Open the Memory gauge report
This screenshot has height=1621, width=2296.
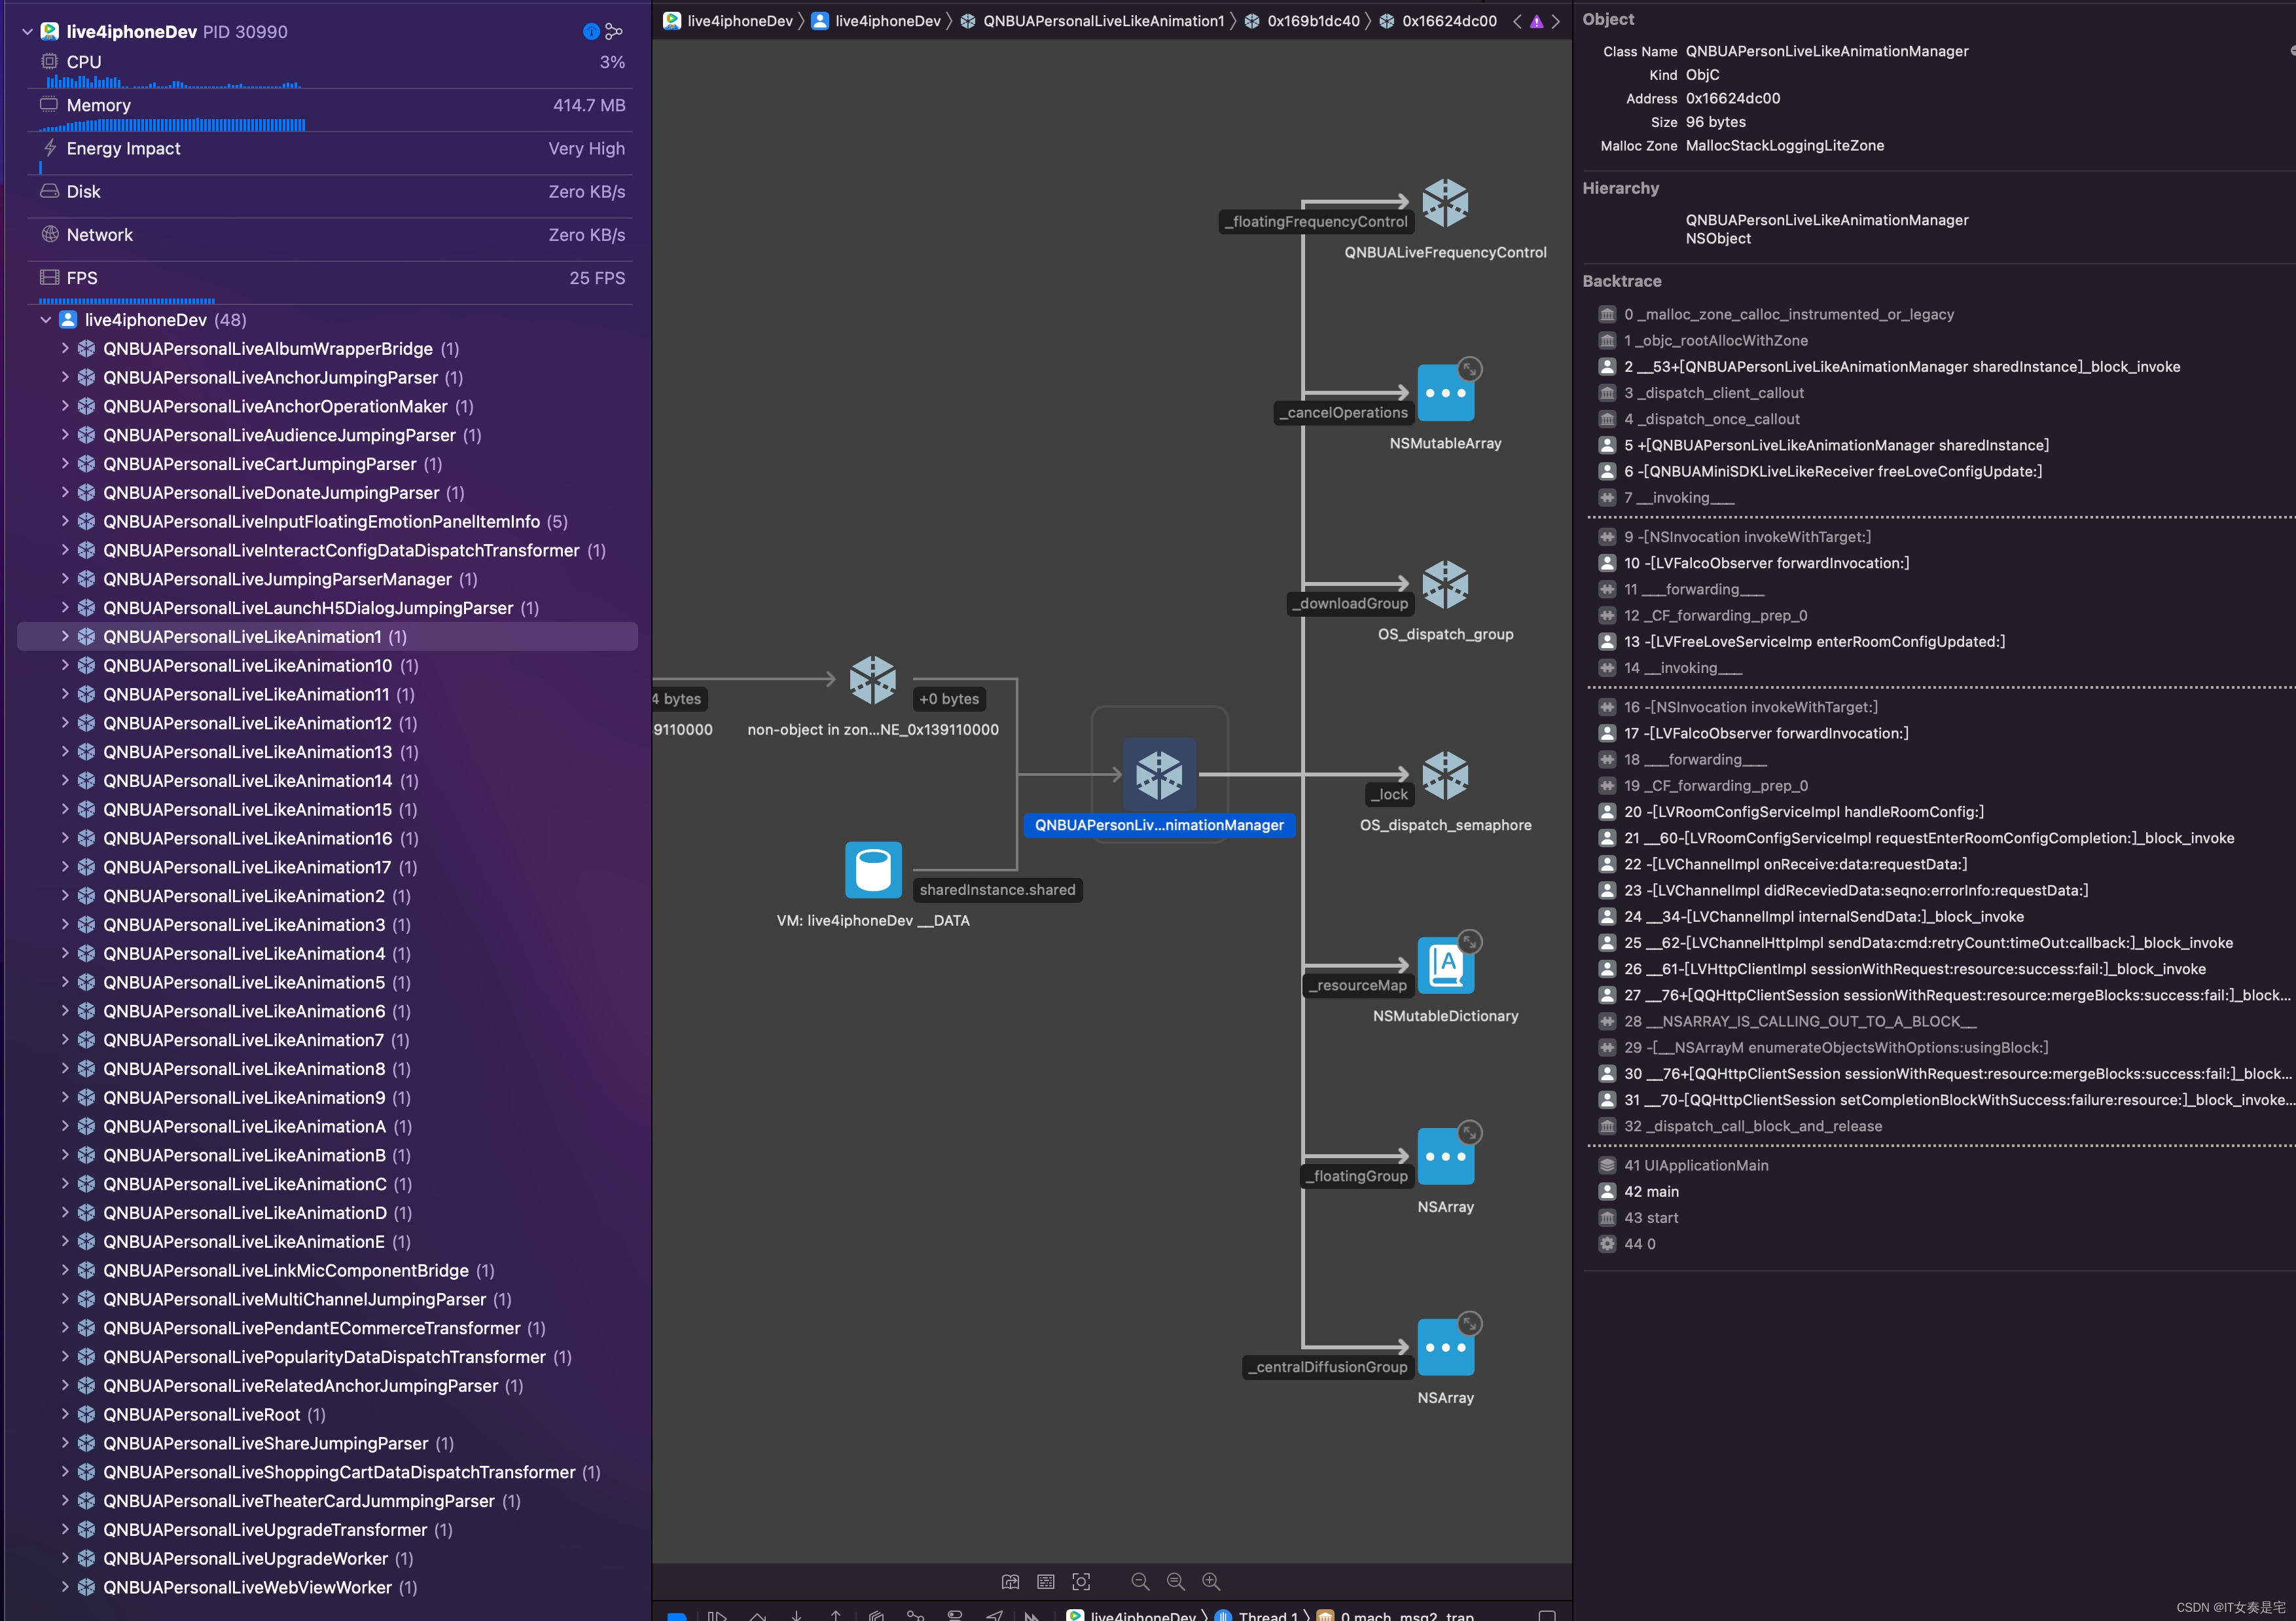(98, 105)
